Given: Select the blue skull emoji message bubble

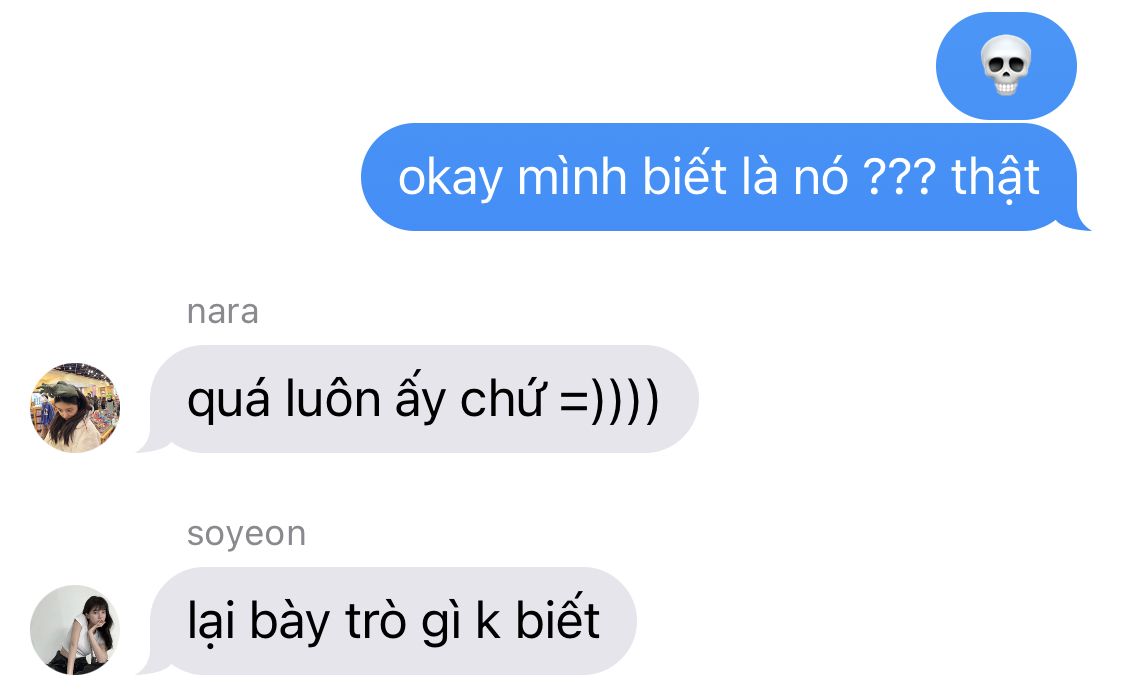Looking at the screenshot, I should [1006, 65].
